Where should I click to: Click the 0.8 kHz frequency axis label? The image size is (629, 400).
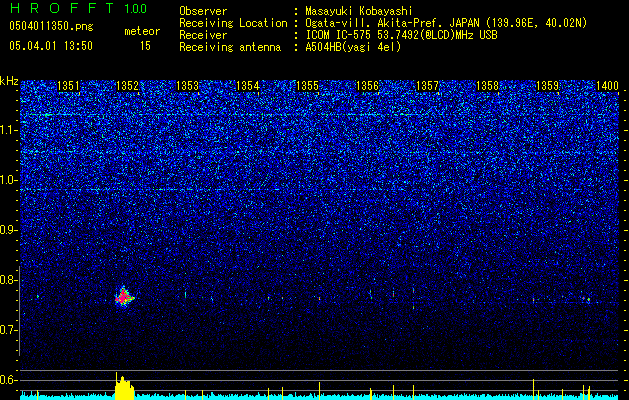pyautogui.click(x=9, y=280)
